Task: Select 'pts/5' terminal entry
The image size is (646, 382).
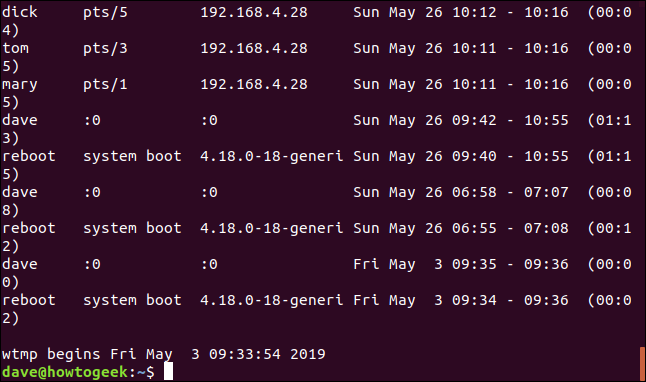Action: [105, 13]
